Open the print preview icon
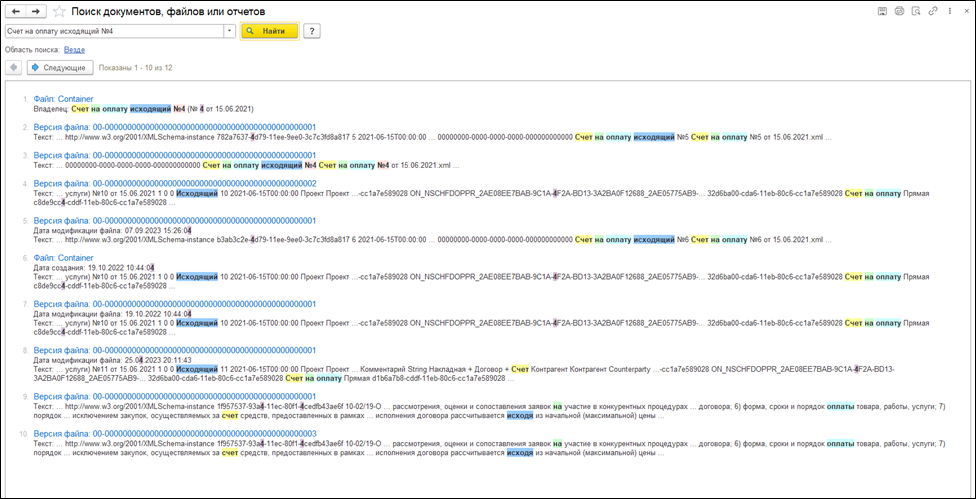976x499 pixels. (915, 11)
